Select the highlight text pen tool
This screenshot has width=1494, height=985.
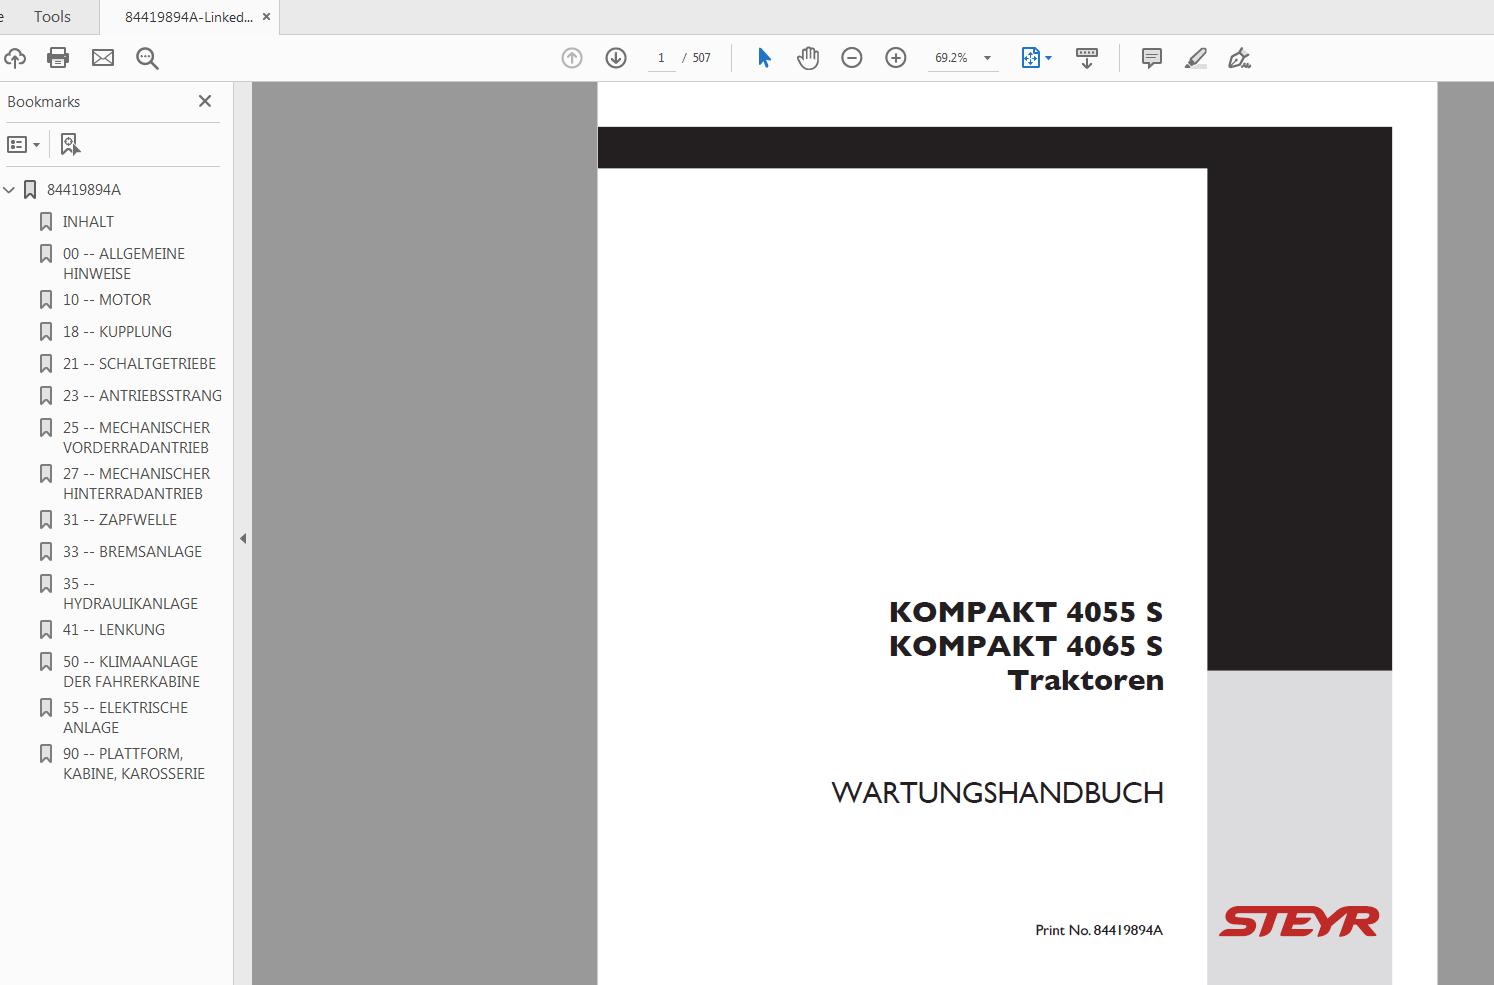coord(1196,58)
